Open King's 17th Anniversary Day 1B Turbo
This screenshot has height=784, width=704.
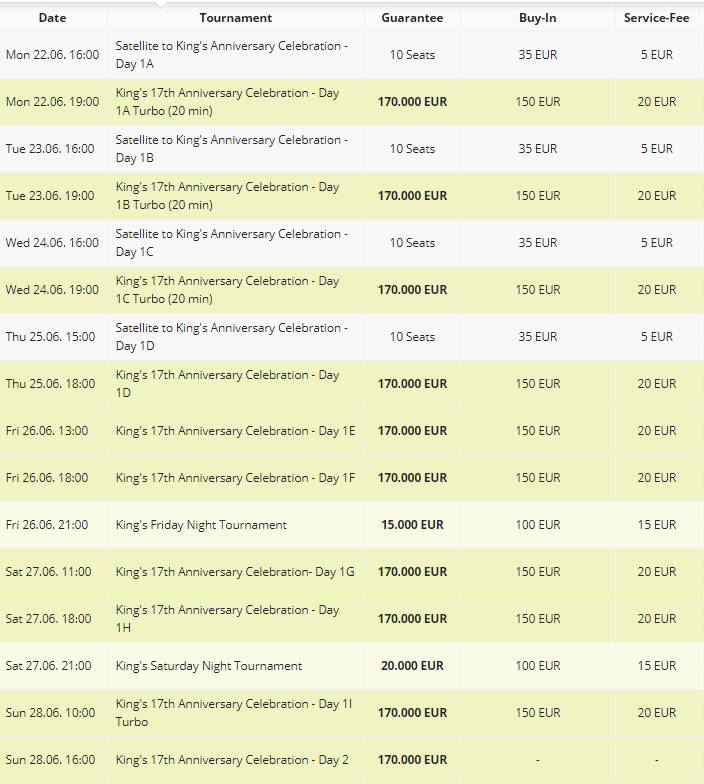click(228, 196)
